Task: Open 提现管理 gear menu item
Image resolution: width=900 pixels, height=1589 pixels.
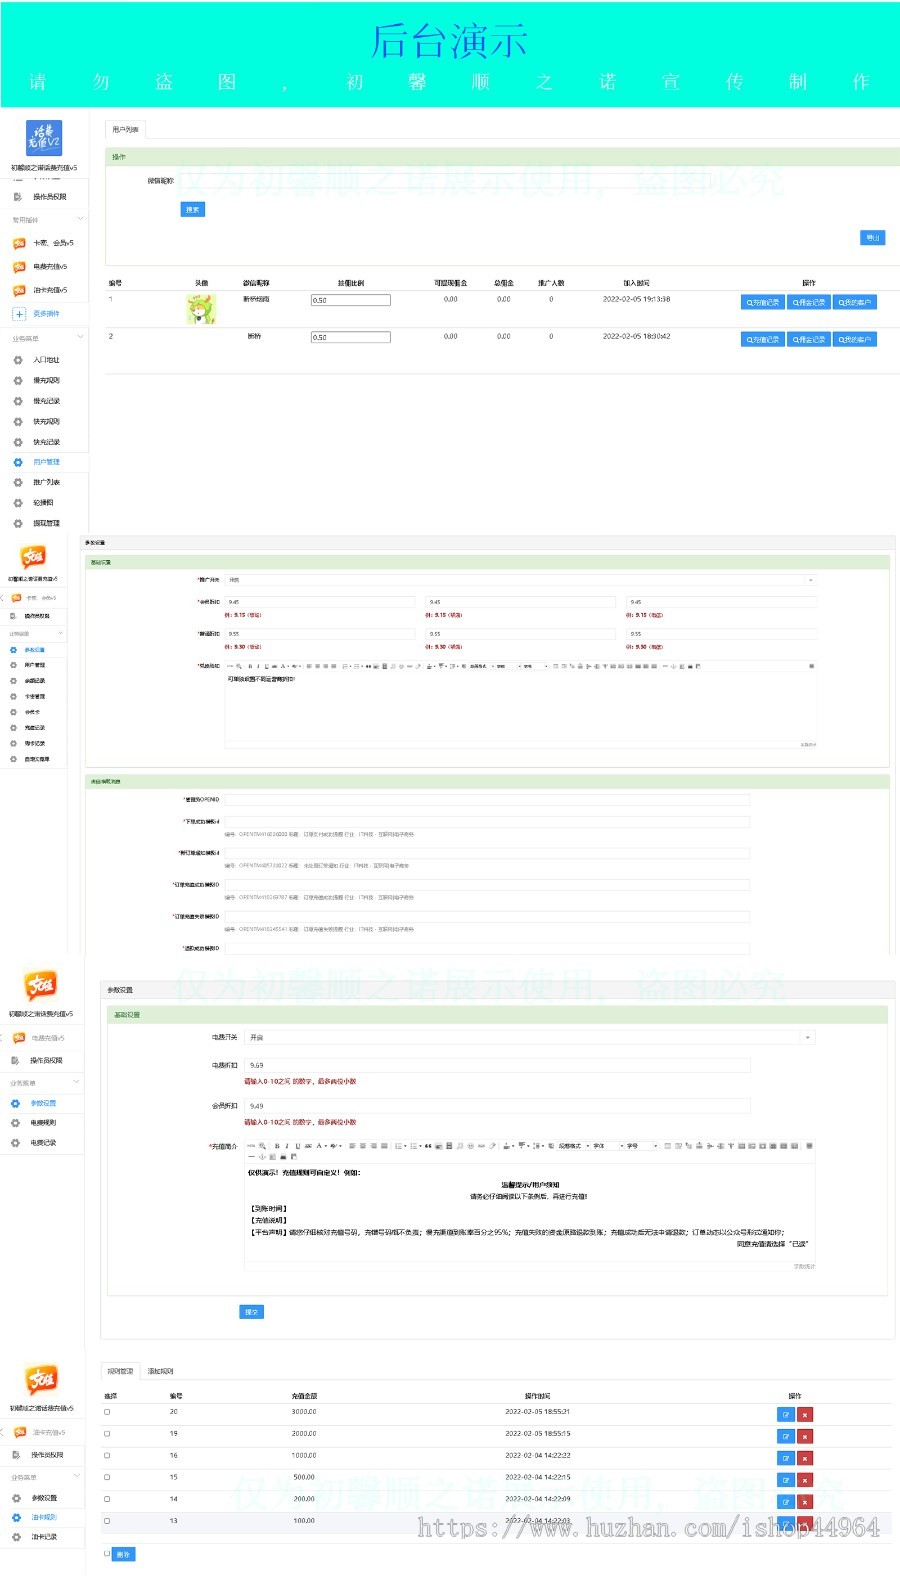Action: 37,523
